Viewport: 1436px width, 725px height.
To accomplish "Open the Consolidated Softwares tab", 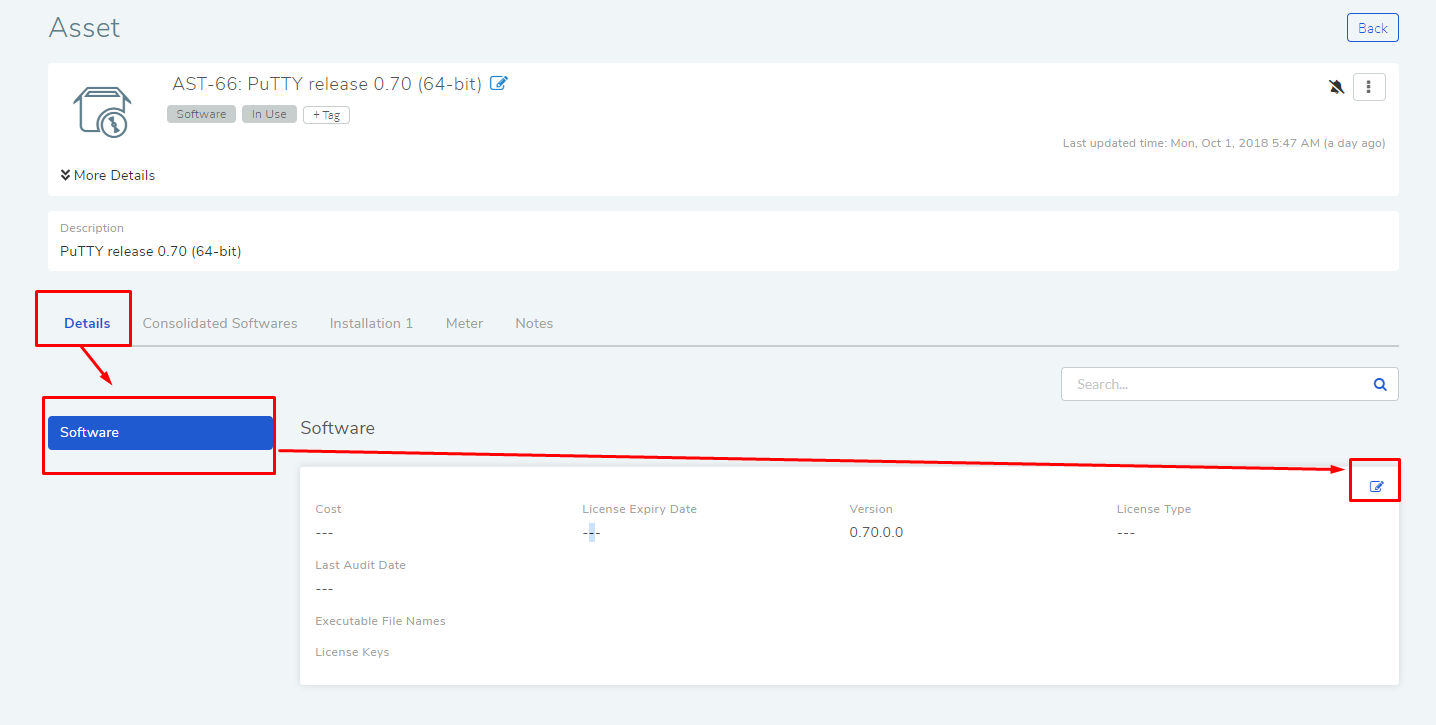I will click(220, 323).
